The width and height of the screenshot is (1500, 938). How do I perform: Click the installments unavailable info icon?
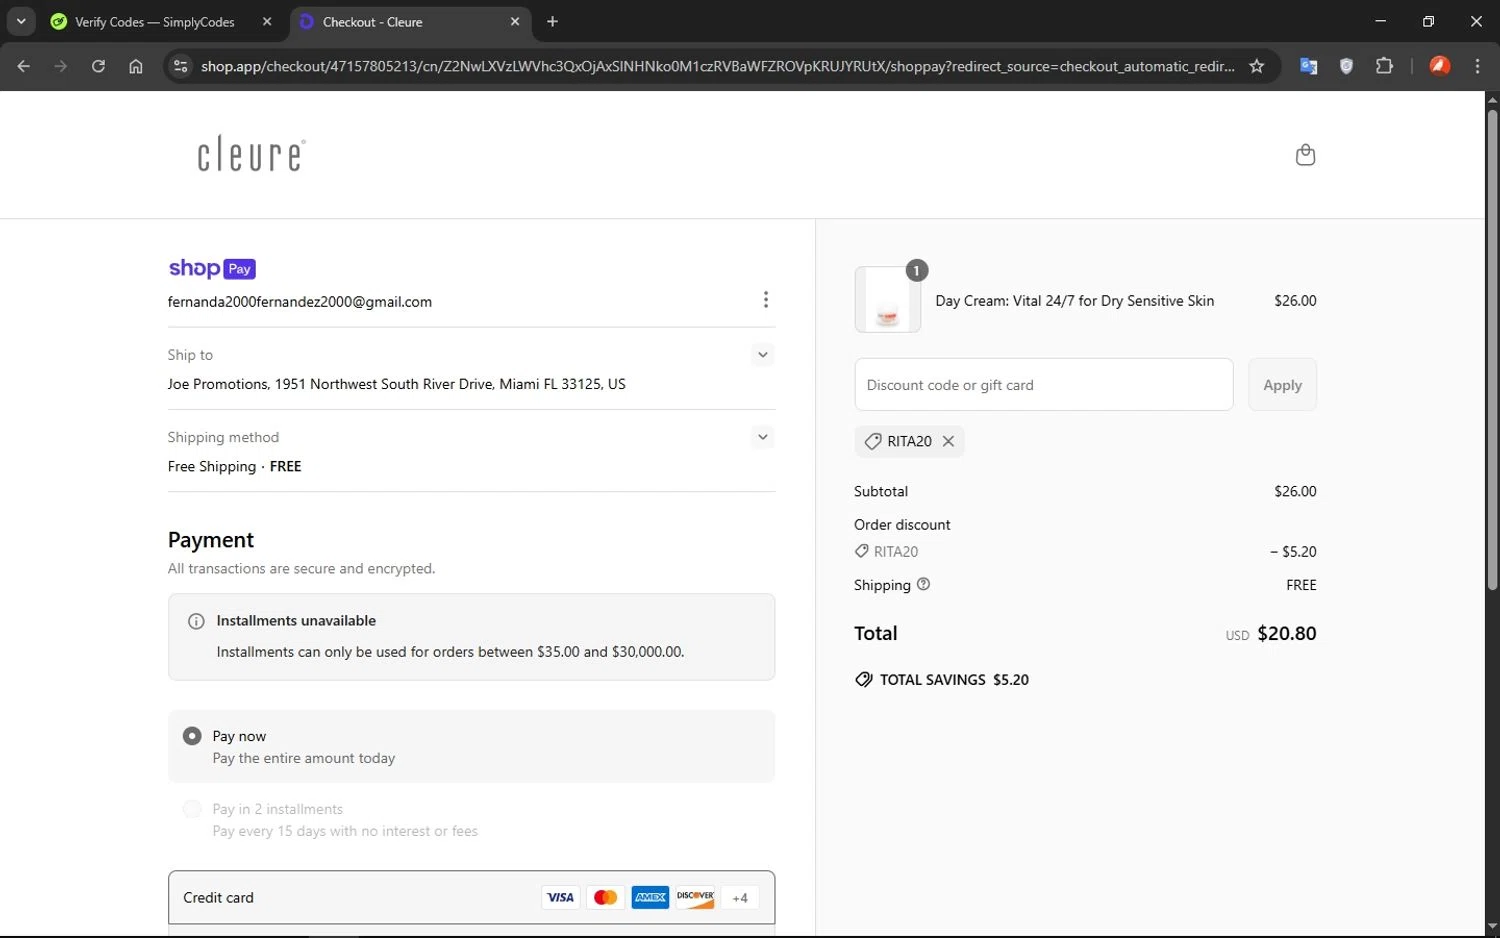click(197, 621)
